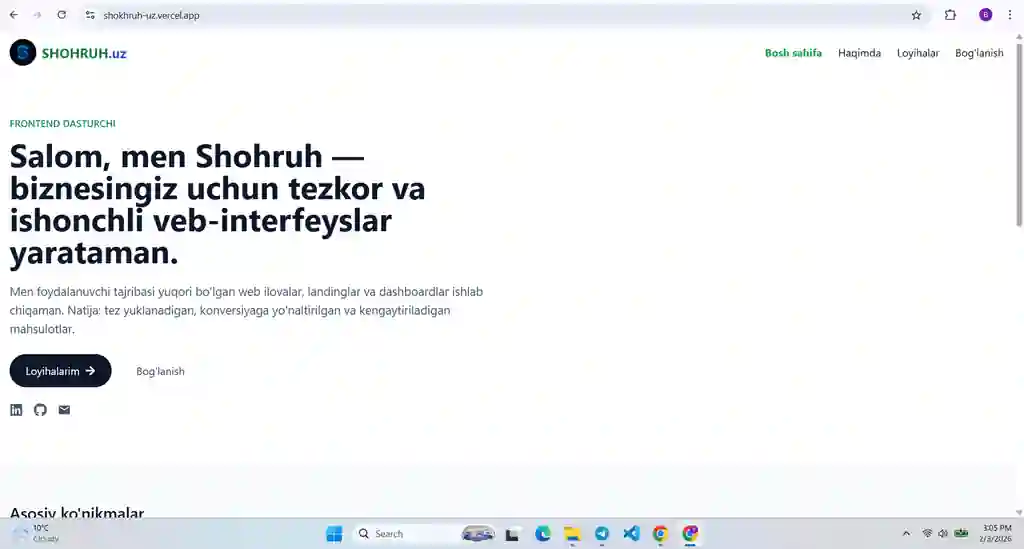Bookmark this page with the star icon
This screenshot has width=1024, height=549.
click(916, 15)
